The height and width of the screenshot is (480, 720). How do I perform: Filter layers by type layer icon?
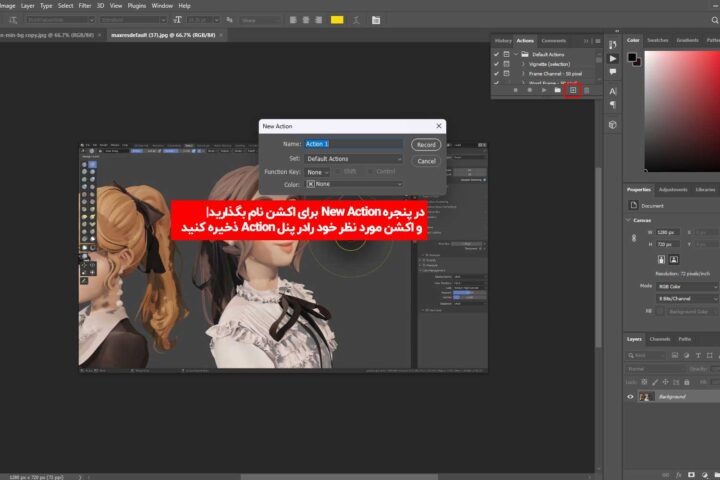[698, 356]
